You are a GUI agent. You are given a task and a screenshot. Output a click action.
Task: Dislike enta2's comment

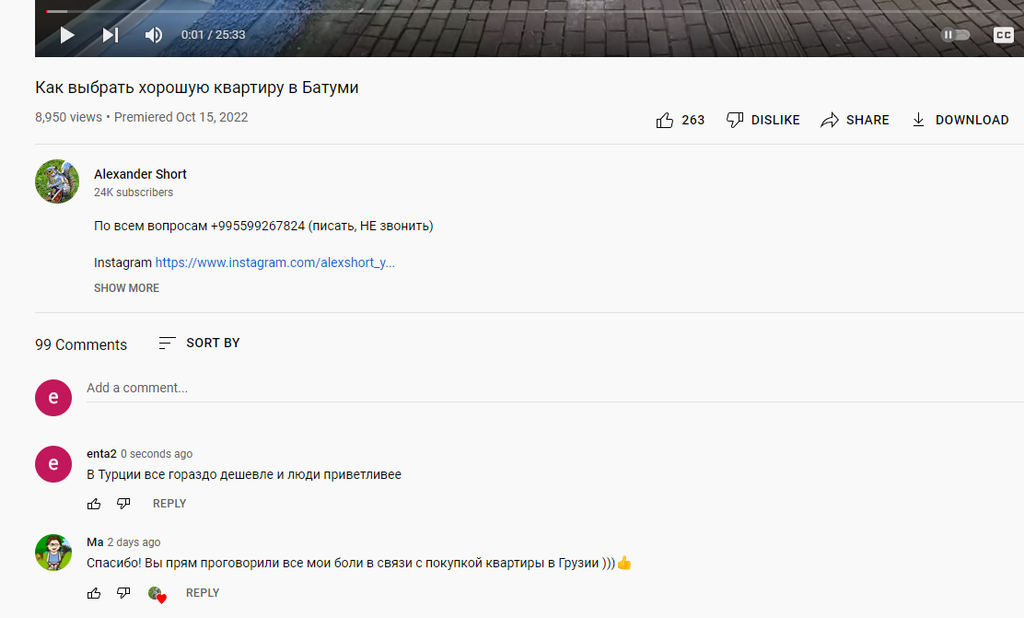click(x=123, y=504)
